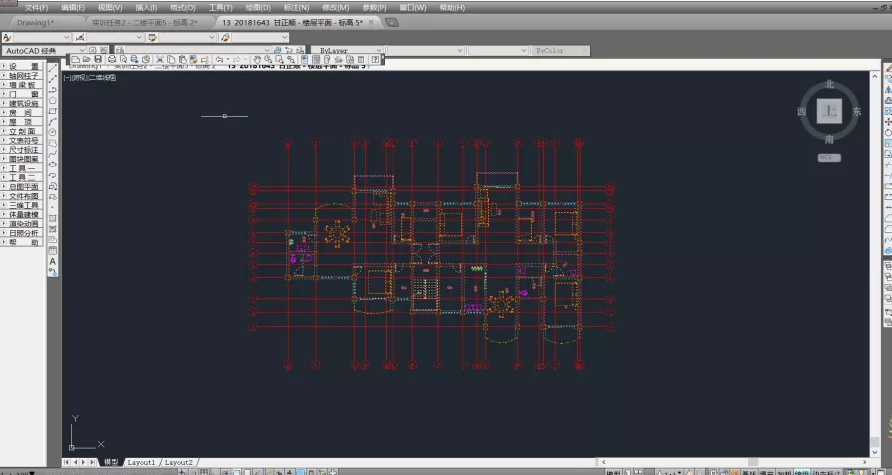The height and width of the screenshot is (475, 892).
Task: Toggle the 编组 status bar button
Action: (x=802, y=472)
